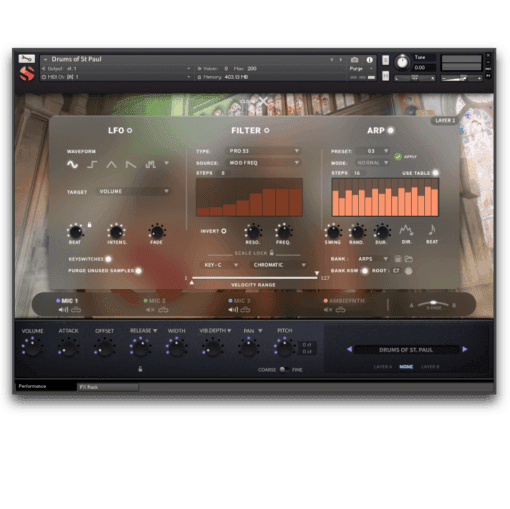Select the None layer option
This screenshot has height=509, width=510.
coord(406,367)
